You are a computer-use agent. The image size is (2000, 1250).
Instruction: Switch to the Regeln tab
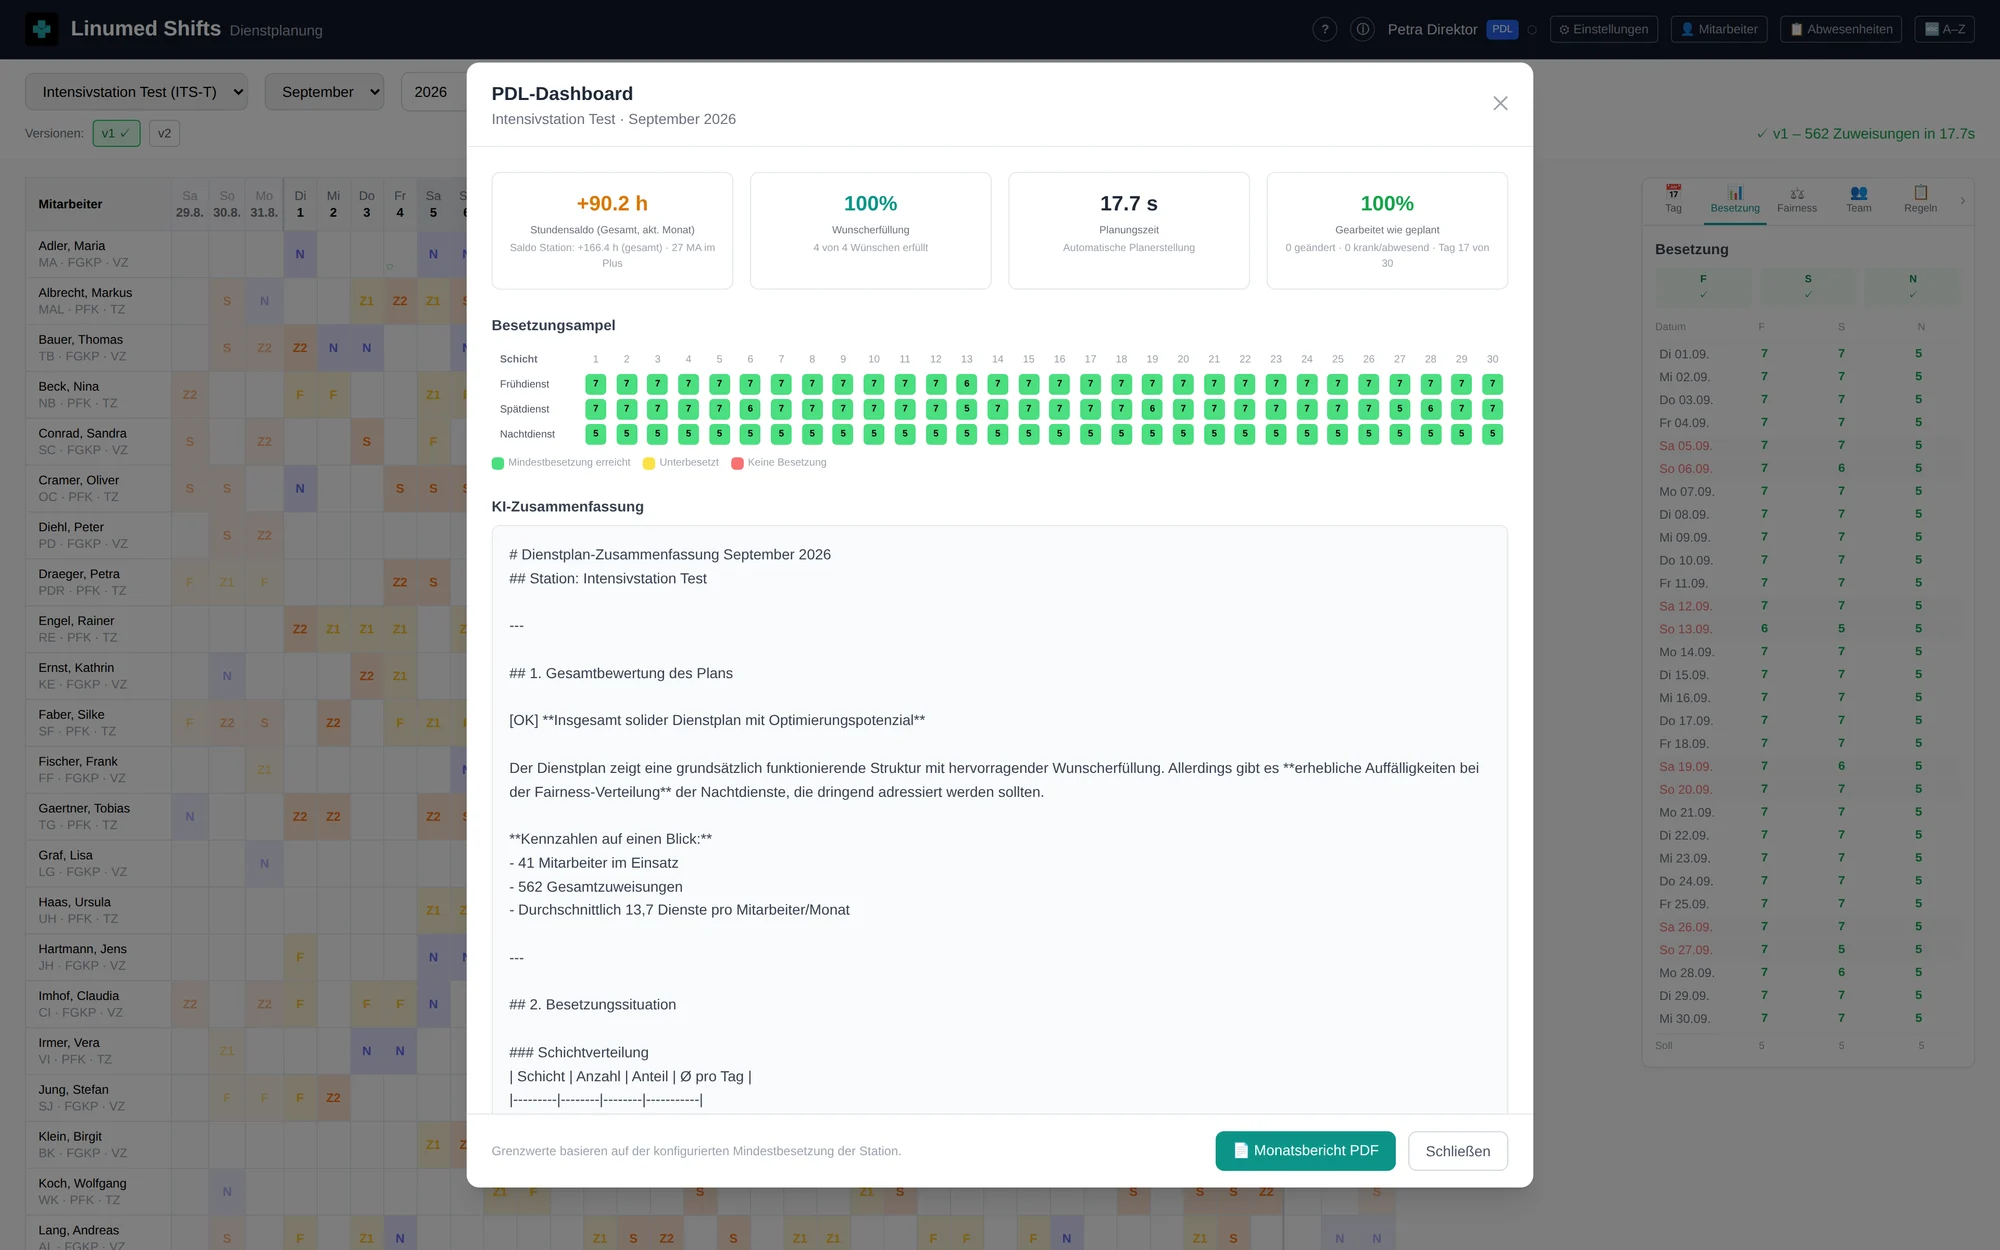tap(1920, 199)
